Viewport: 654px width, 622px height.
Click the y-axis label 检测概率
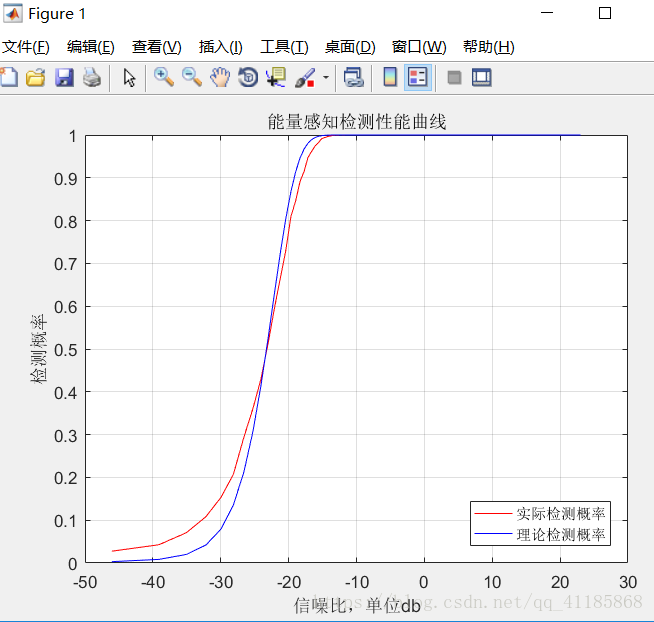click(38, 349)
